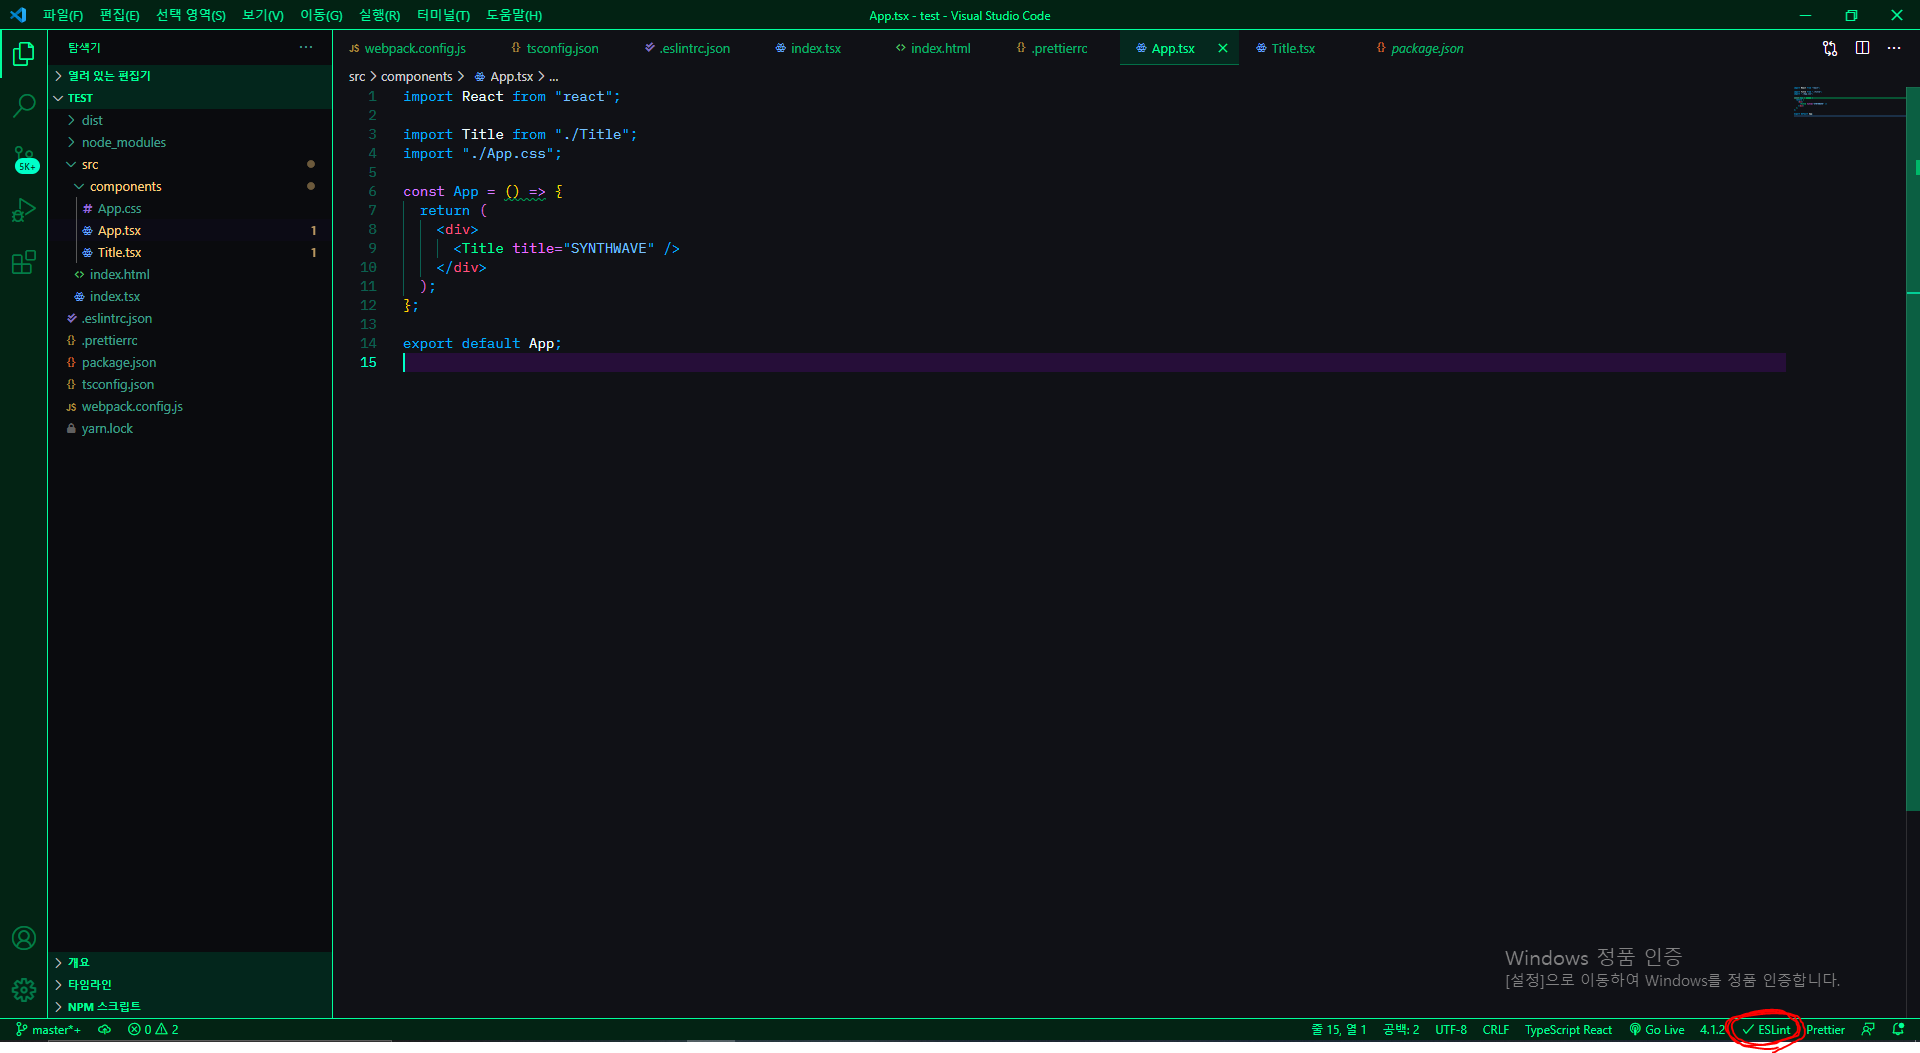Open the Accounts menu icon
Screen dimensions: 1920x1053
pos(23,938)
